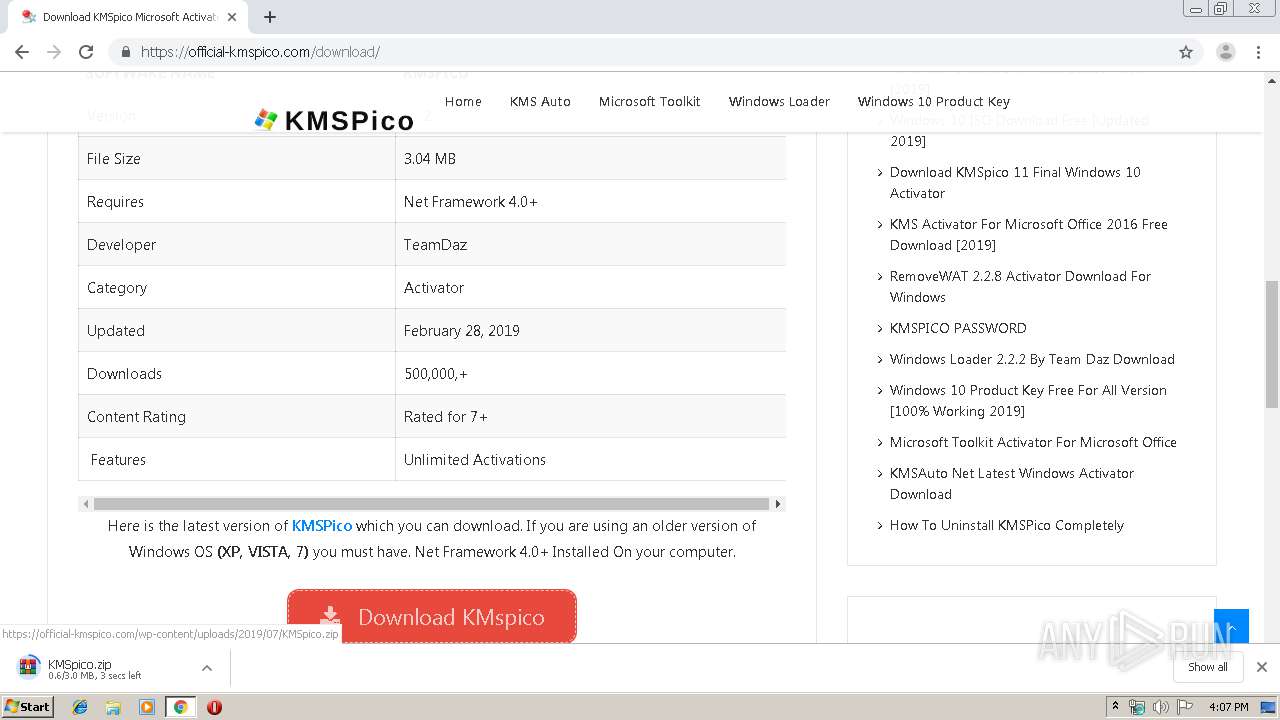Open Windows Explorer taskbar folder icon
Screen dimensions: 1280x720
[x=113, y=707]
